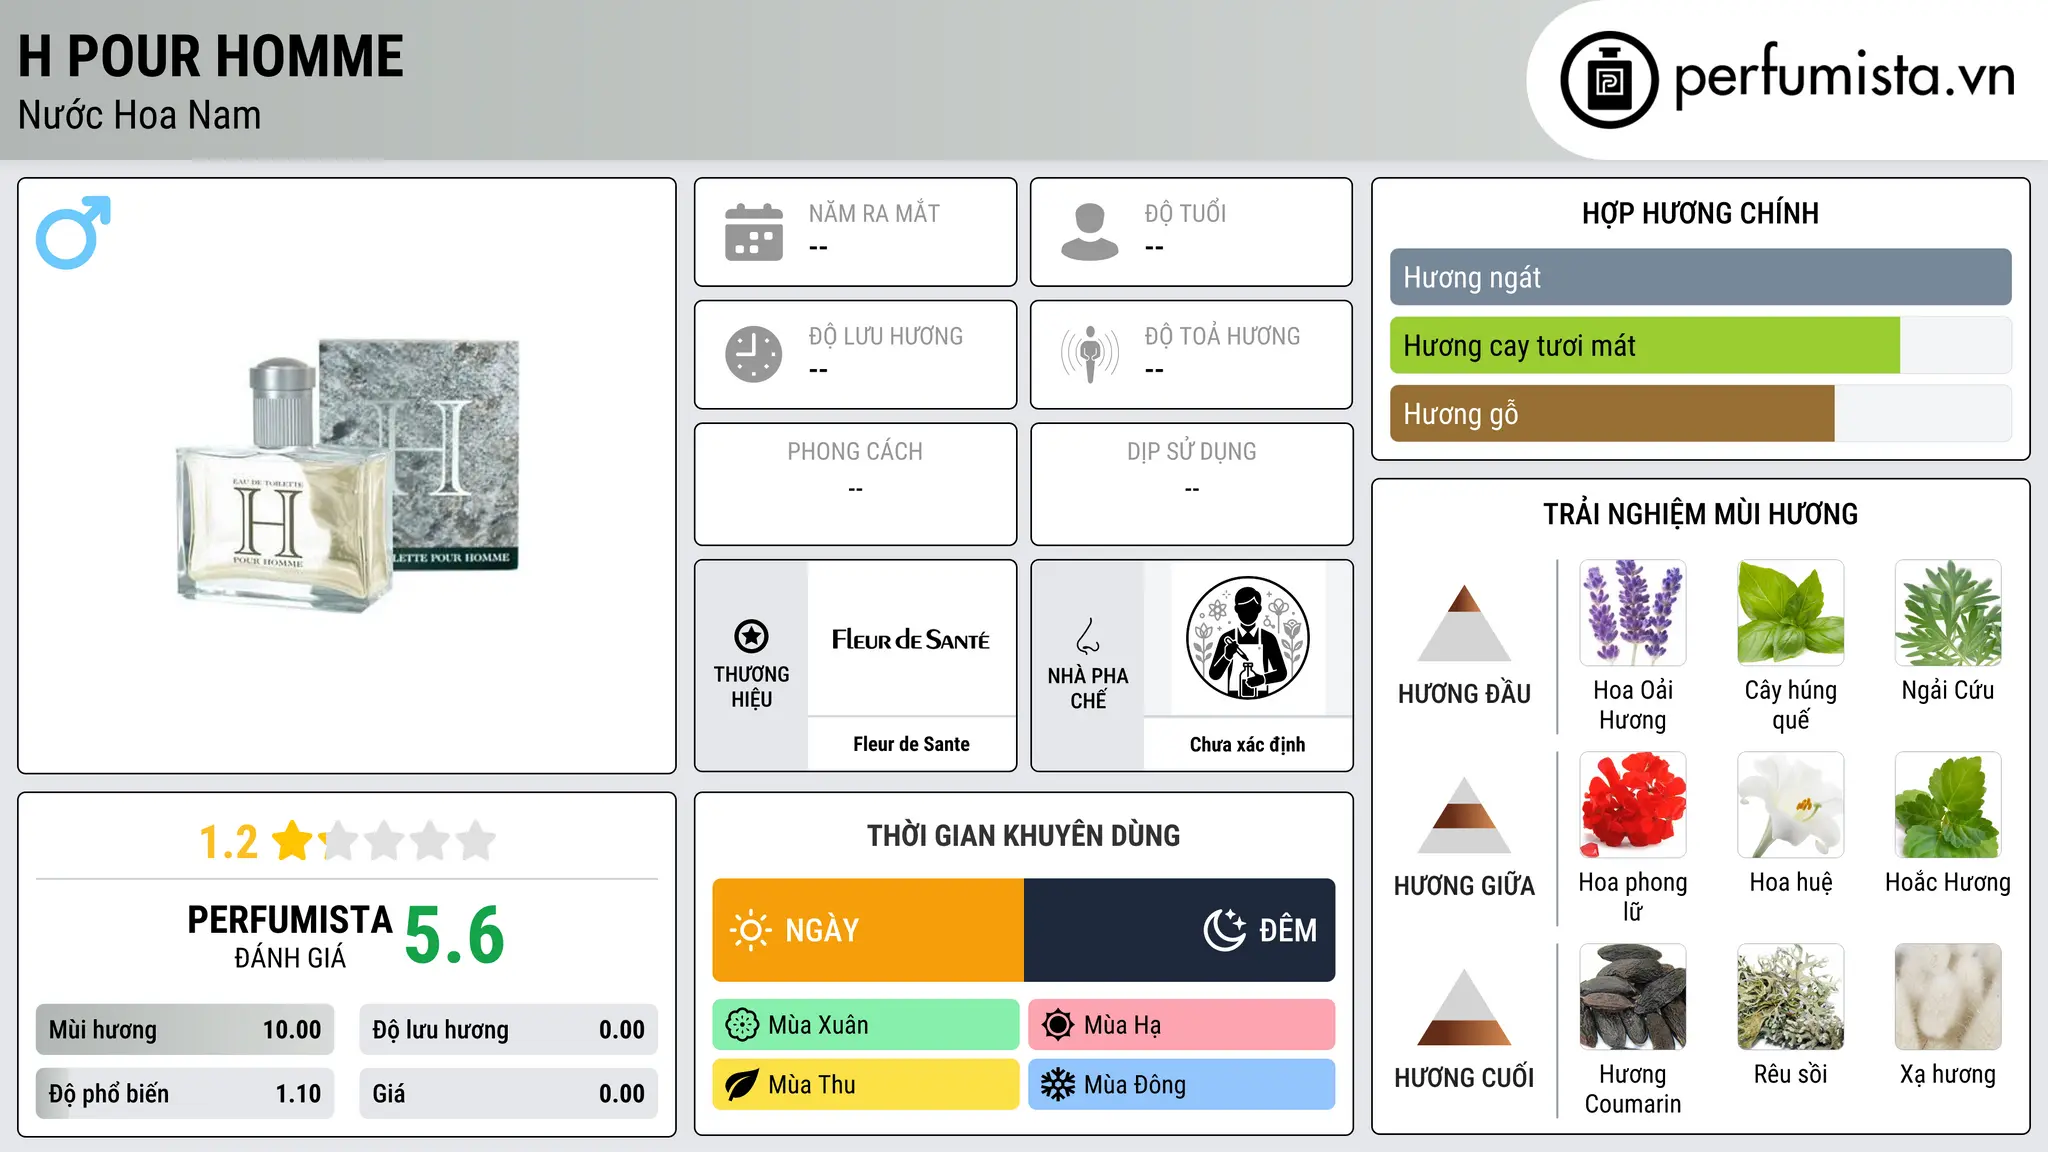Click the star badge icon above Thương hiệu

[x=751, y=636]
